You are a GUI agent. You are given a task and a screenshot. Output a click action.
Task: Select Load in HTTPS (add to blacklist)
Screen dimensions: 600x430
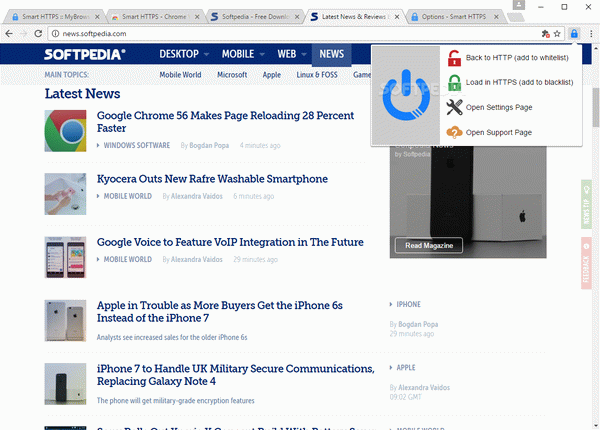pyautogui.click(x=519, y=82)
